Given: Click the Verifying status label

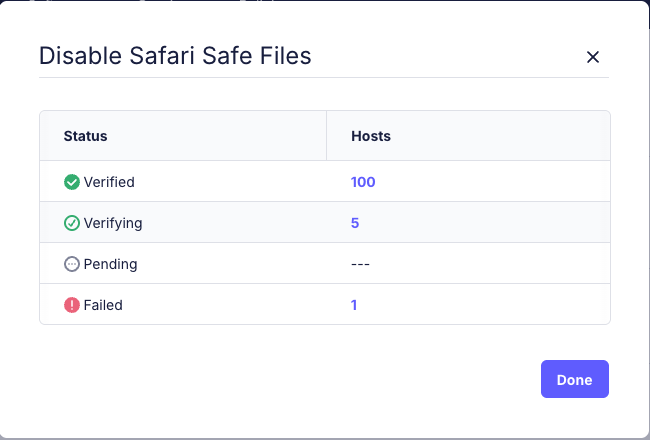Looking at the screenshot, I should pyautogui.click(x=113, y=223).
